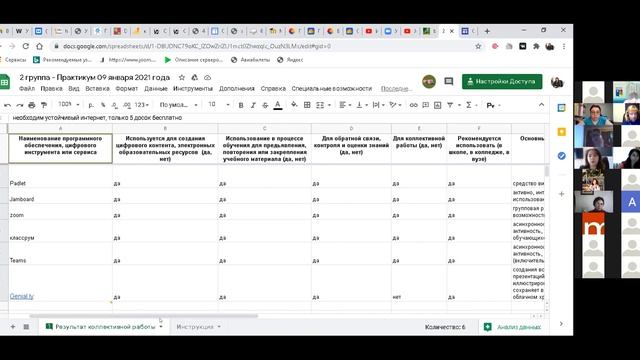Open the Яндекс bookmark
Image resolution: width=640 pixels, height=360 pixels.
tap(290, 60)
